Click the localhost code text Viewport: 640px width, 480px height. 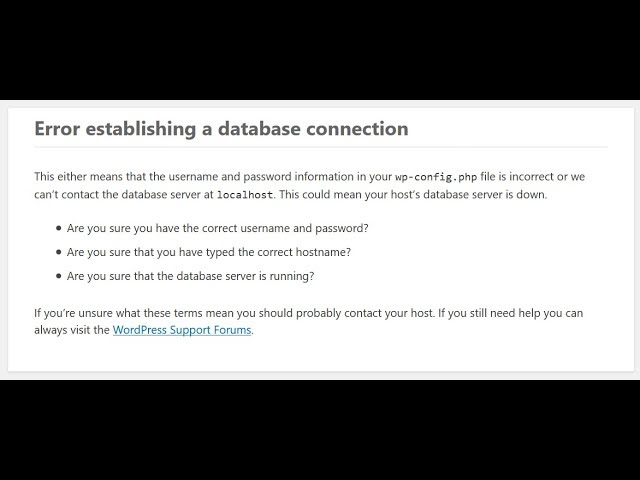pos(245,195)
